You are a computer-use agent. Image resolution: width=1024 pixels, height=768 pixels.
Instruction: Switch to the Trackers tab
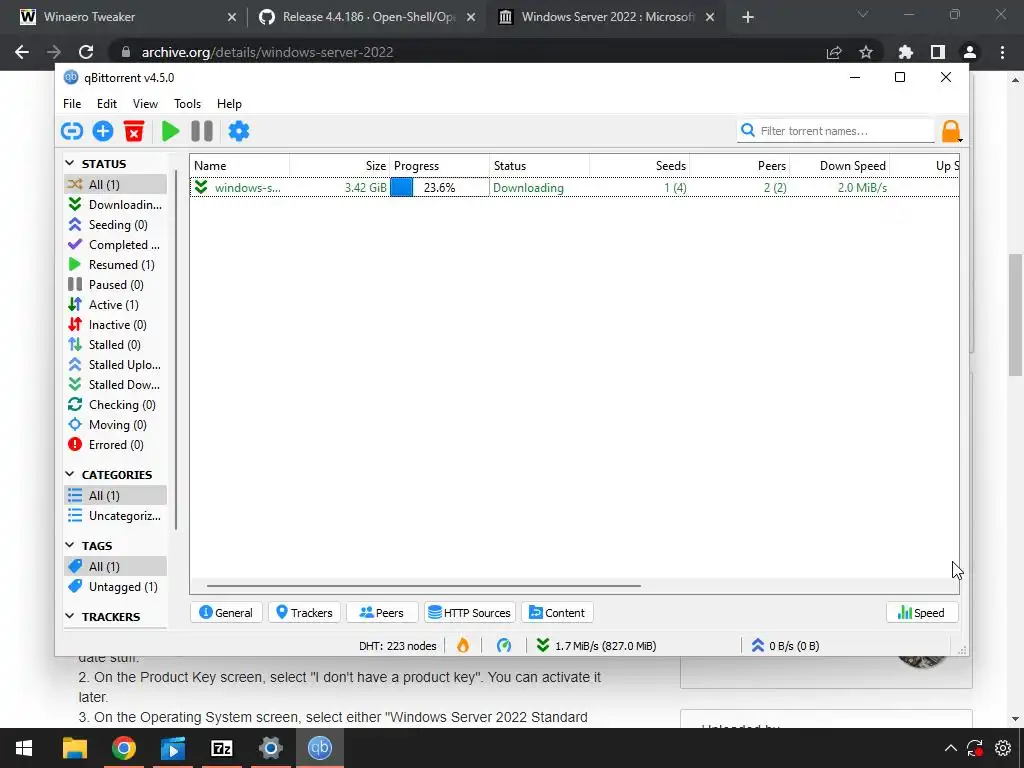(304, 613)
